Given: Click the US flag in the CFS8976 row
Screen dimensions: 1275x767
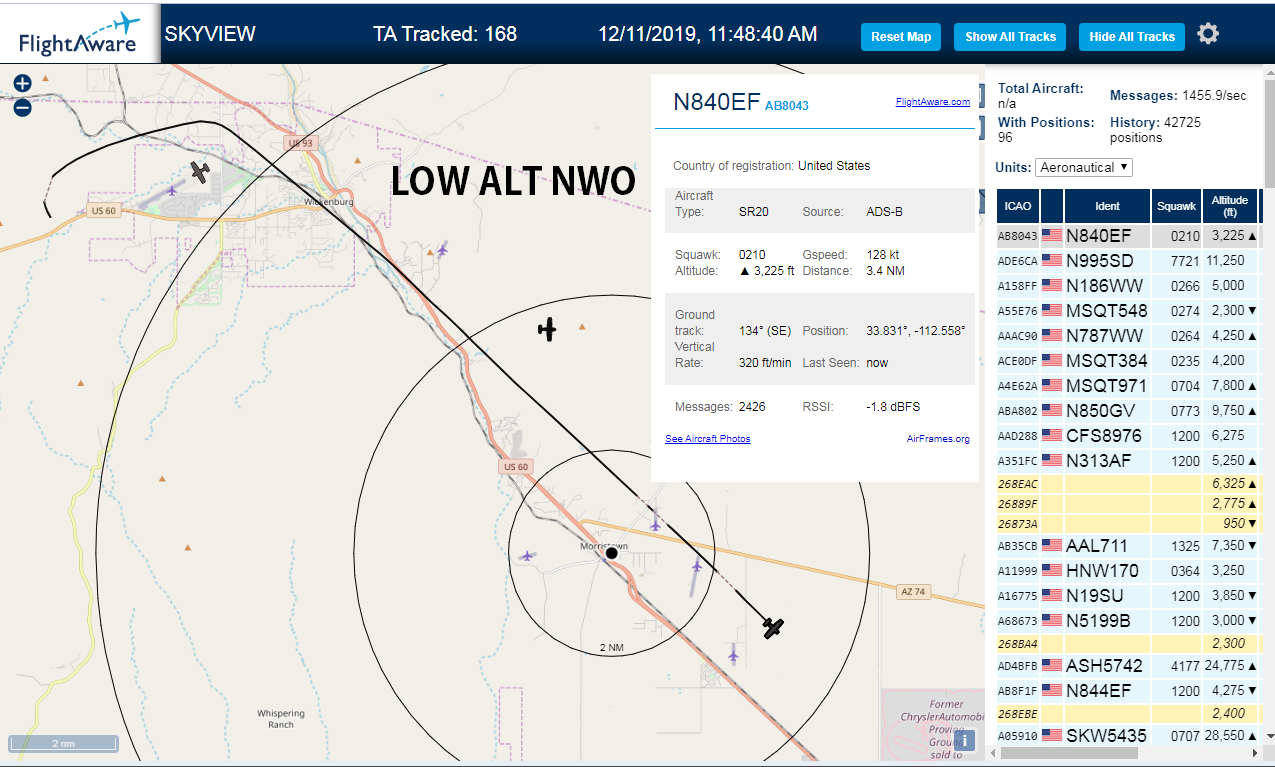Looking at the screenshot, I should pyautogui.click(x=1051, y=436).
